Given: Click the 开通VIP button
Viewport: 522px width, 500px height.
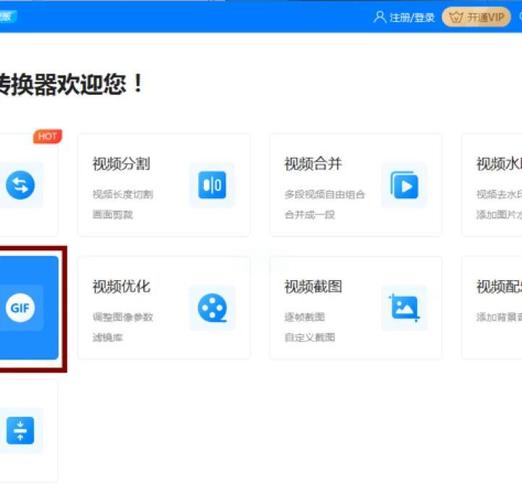Looking at the screenshot, I should tap(476, 17).
